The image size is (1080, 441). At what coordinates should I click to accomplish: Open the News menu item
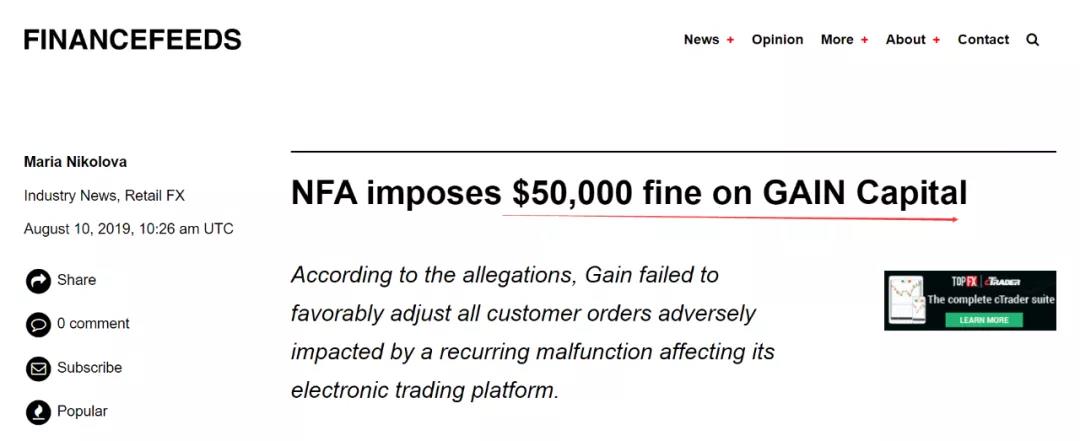pos(701,40)
